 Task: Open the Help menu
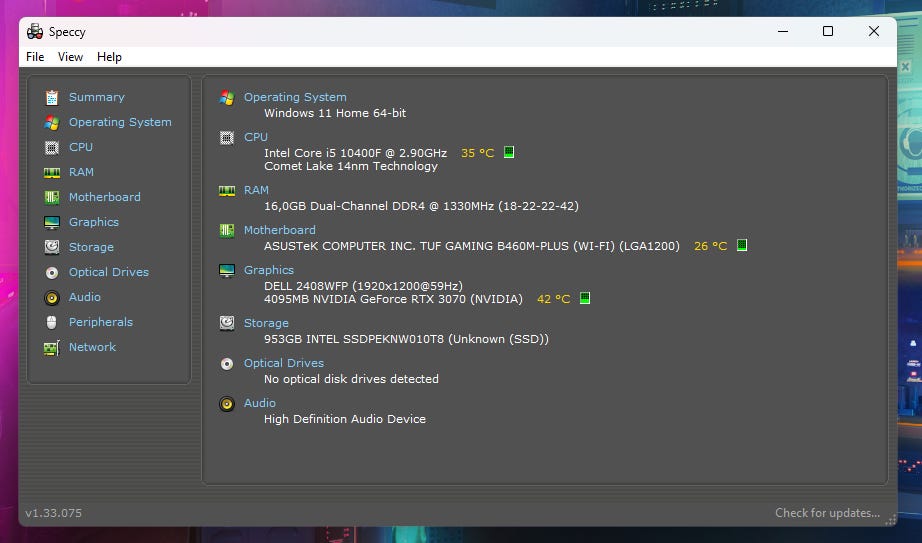pos(109,57)
